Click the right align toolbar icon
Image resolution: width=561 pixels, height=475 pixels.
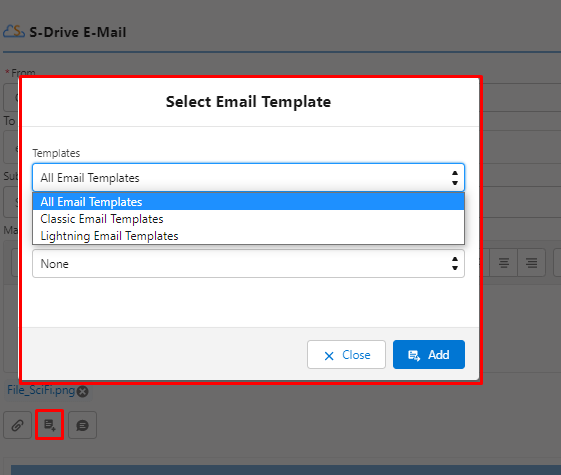click(x=531, y=263)
